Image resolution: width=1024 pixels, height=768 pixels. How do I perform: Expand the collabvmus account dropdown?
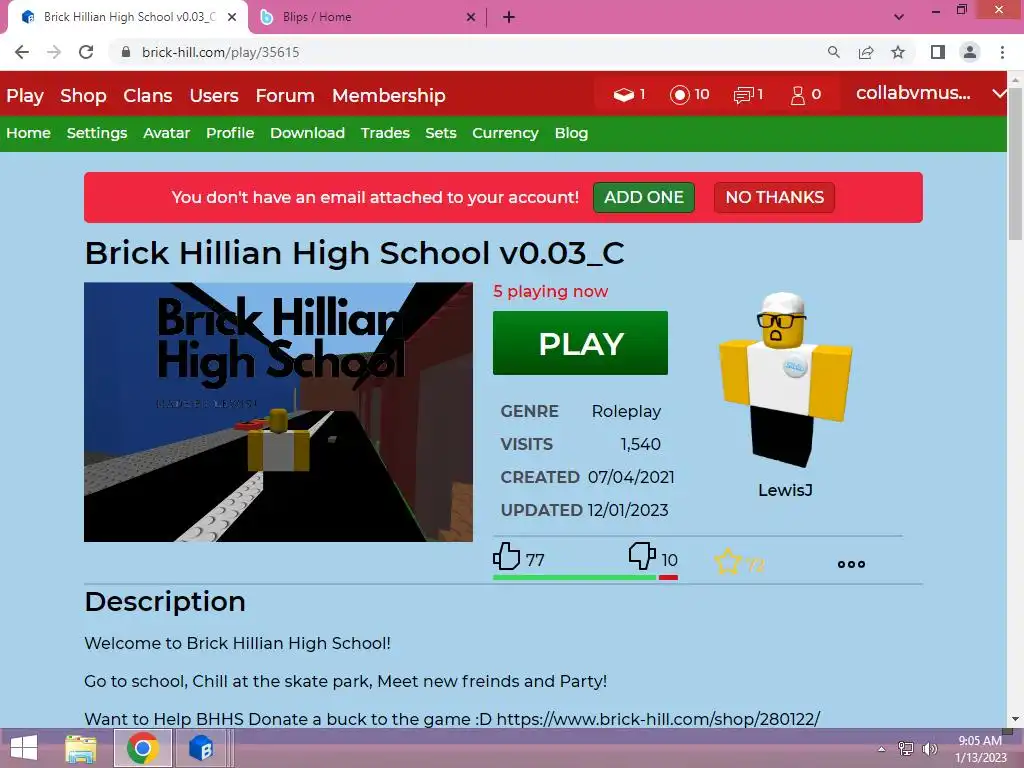[x=999, y=93]
